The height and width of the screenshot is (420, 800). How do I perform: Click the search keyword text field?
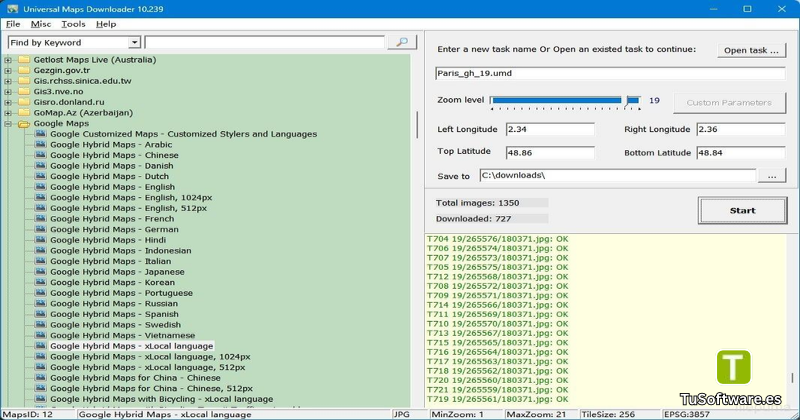pos(265,42)
